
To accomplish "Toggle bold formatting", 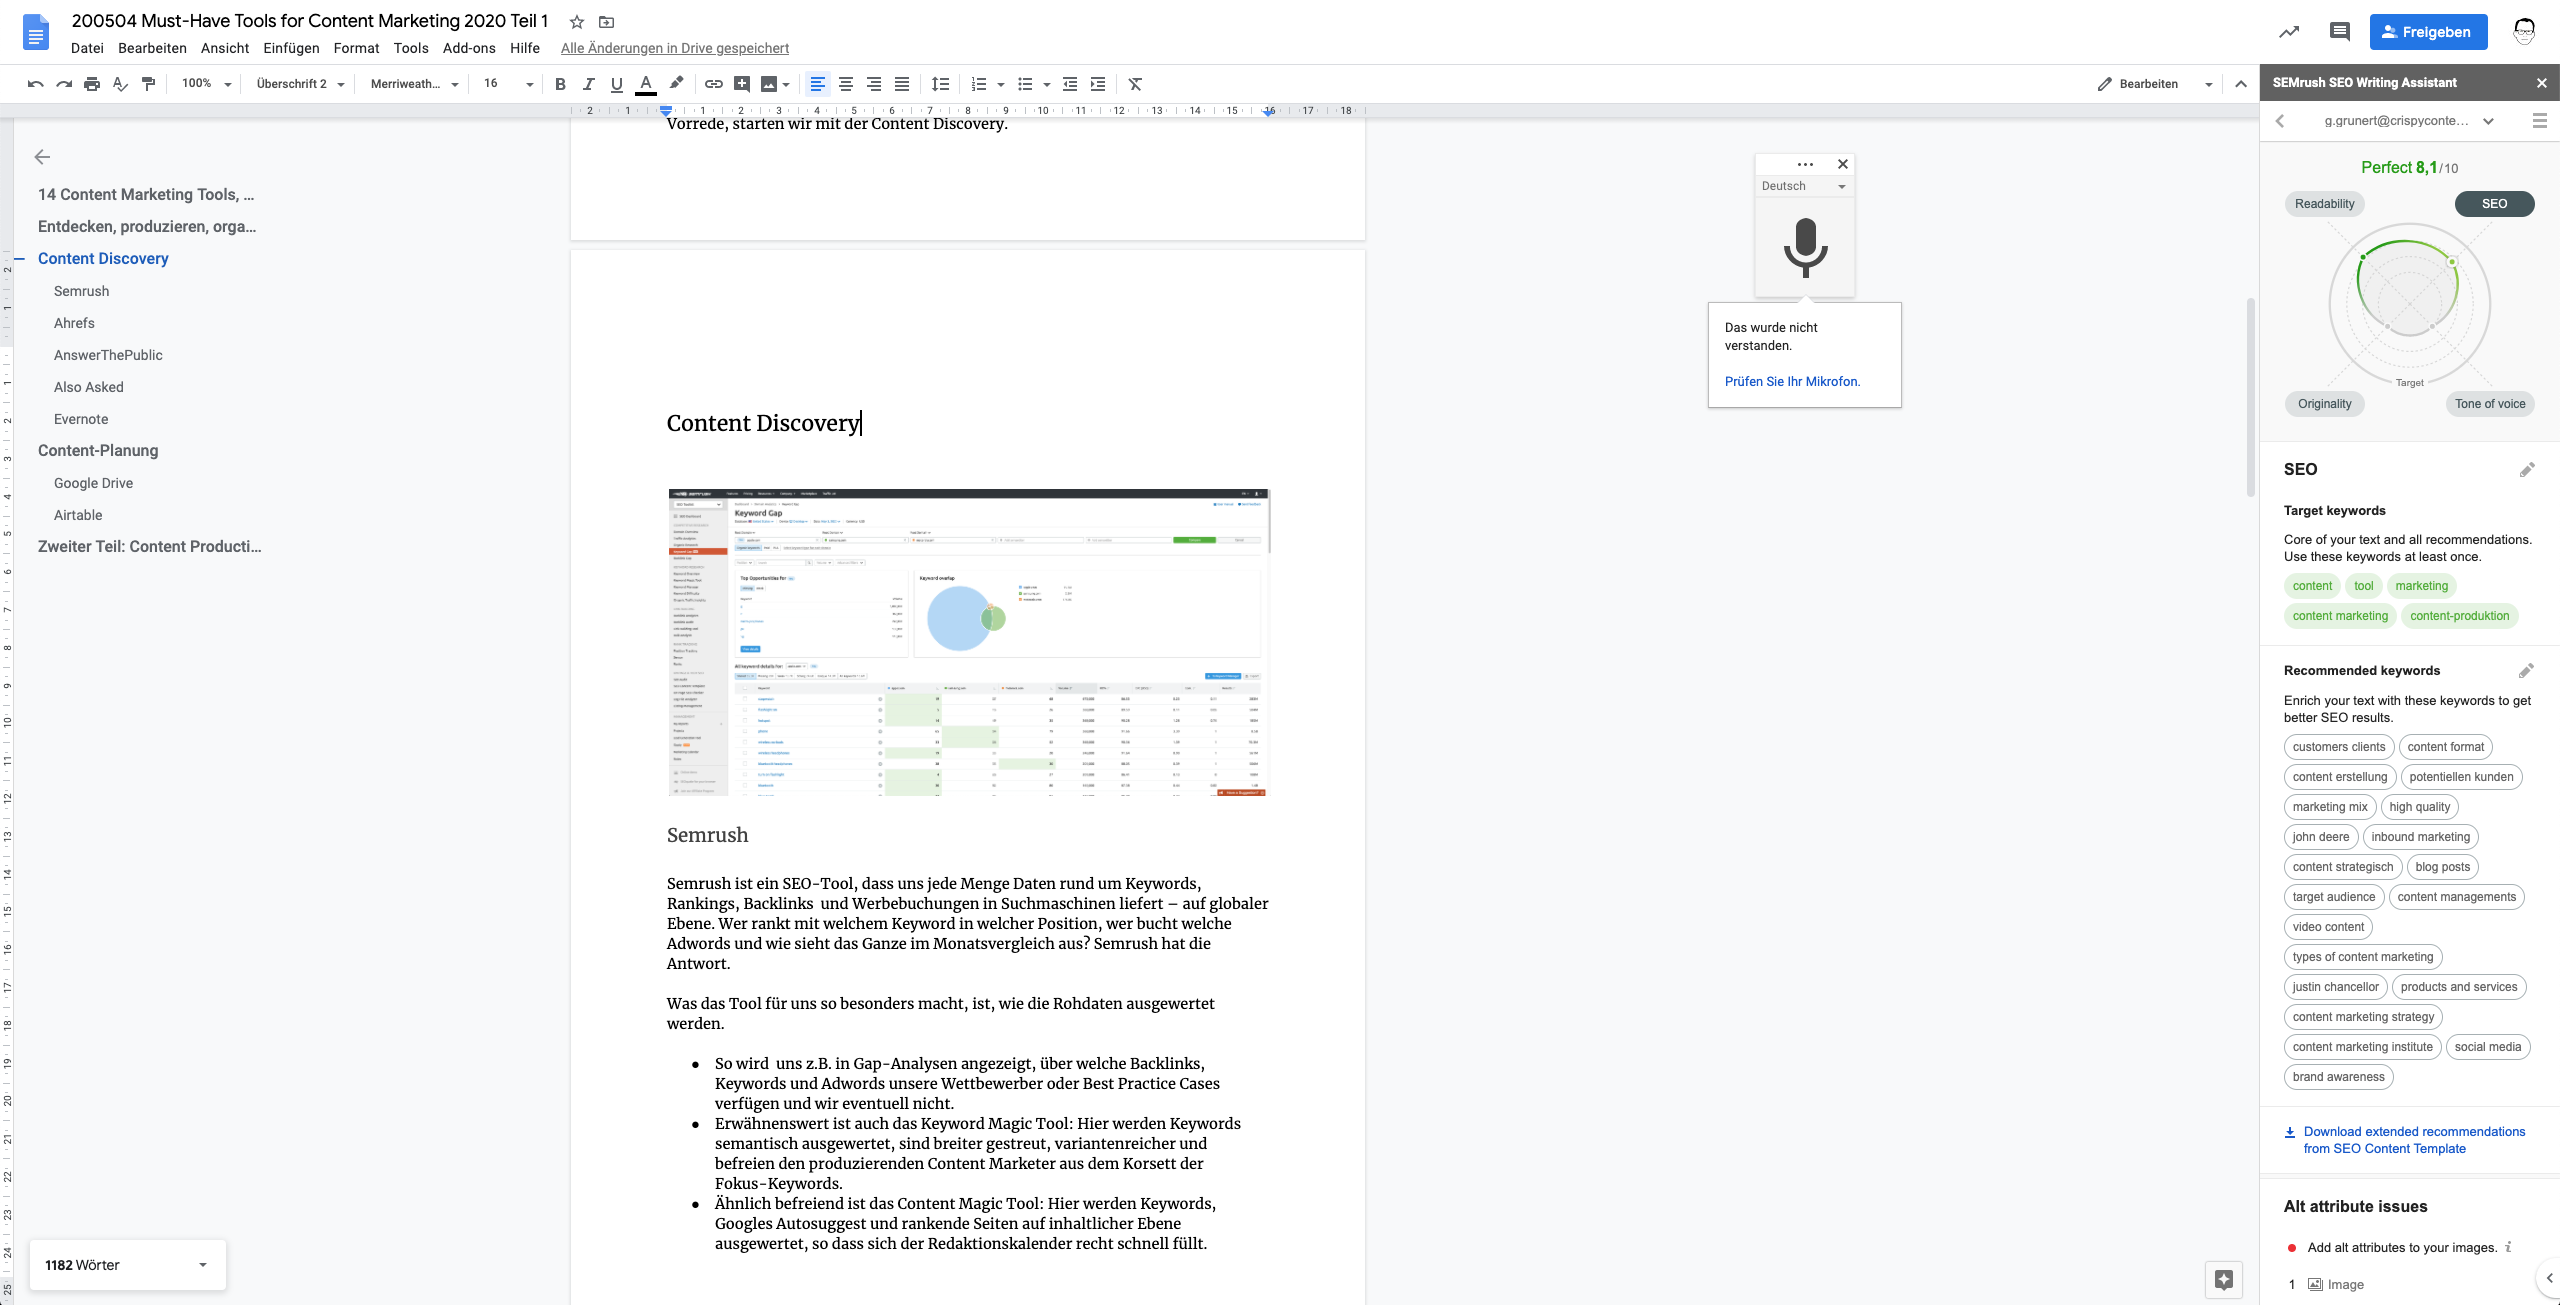I will [x=560, y=84].
